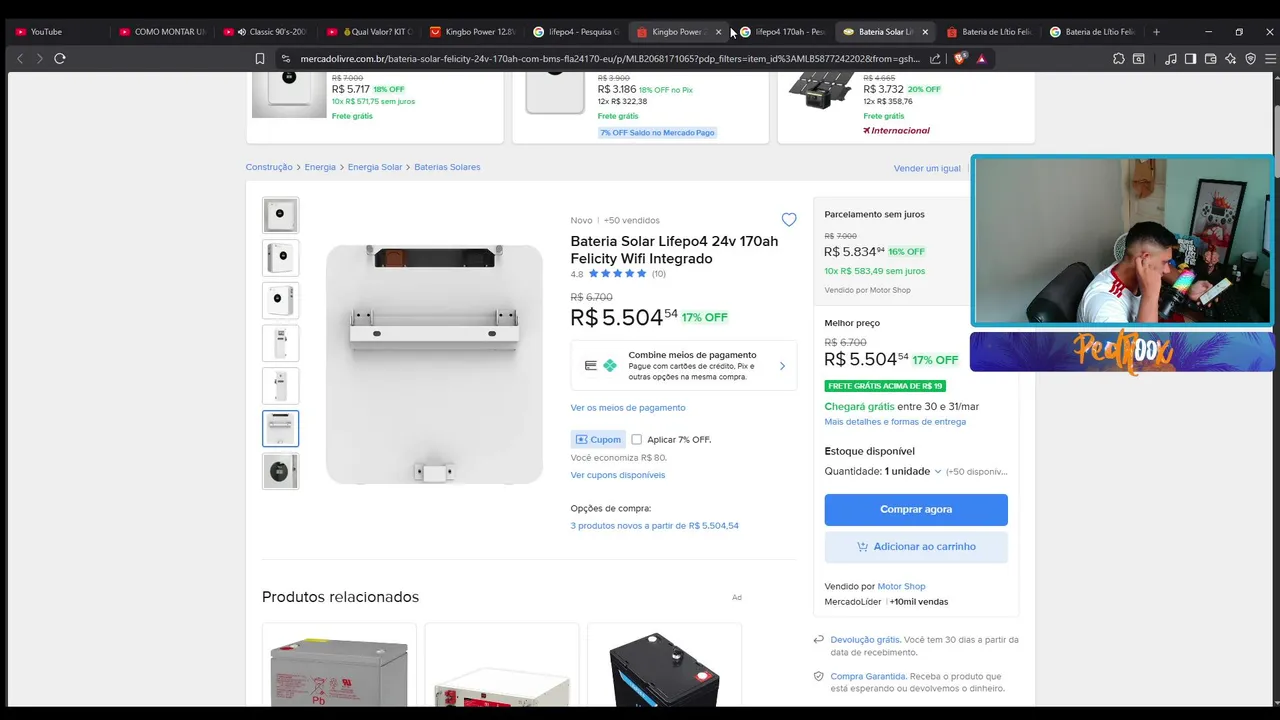1280x720 pixels.
Task: View site information icon in address bar
Action: pos(286,59)
